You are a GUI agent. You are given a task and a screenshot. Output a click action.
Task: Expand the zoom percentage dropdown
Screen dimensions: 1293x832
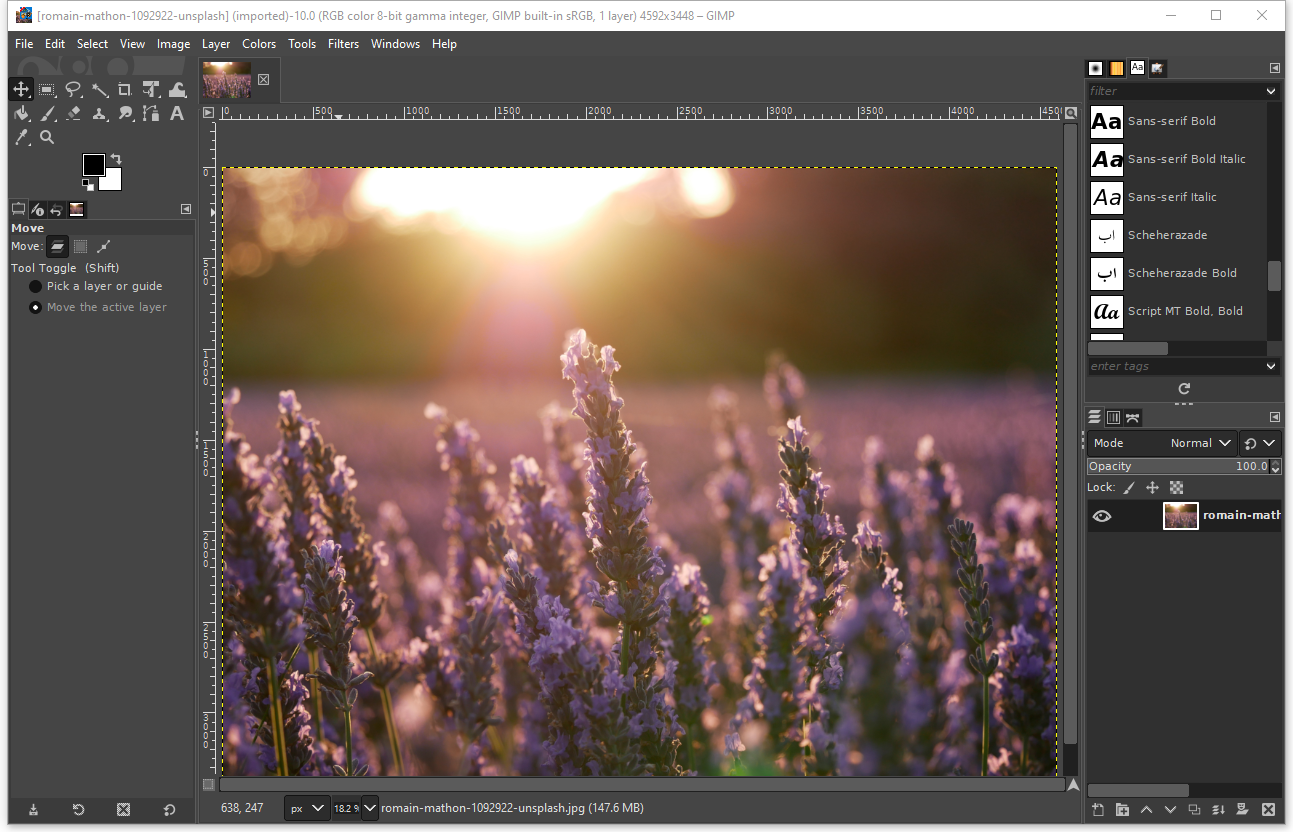[369, 807]
